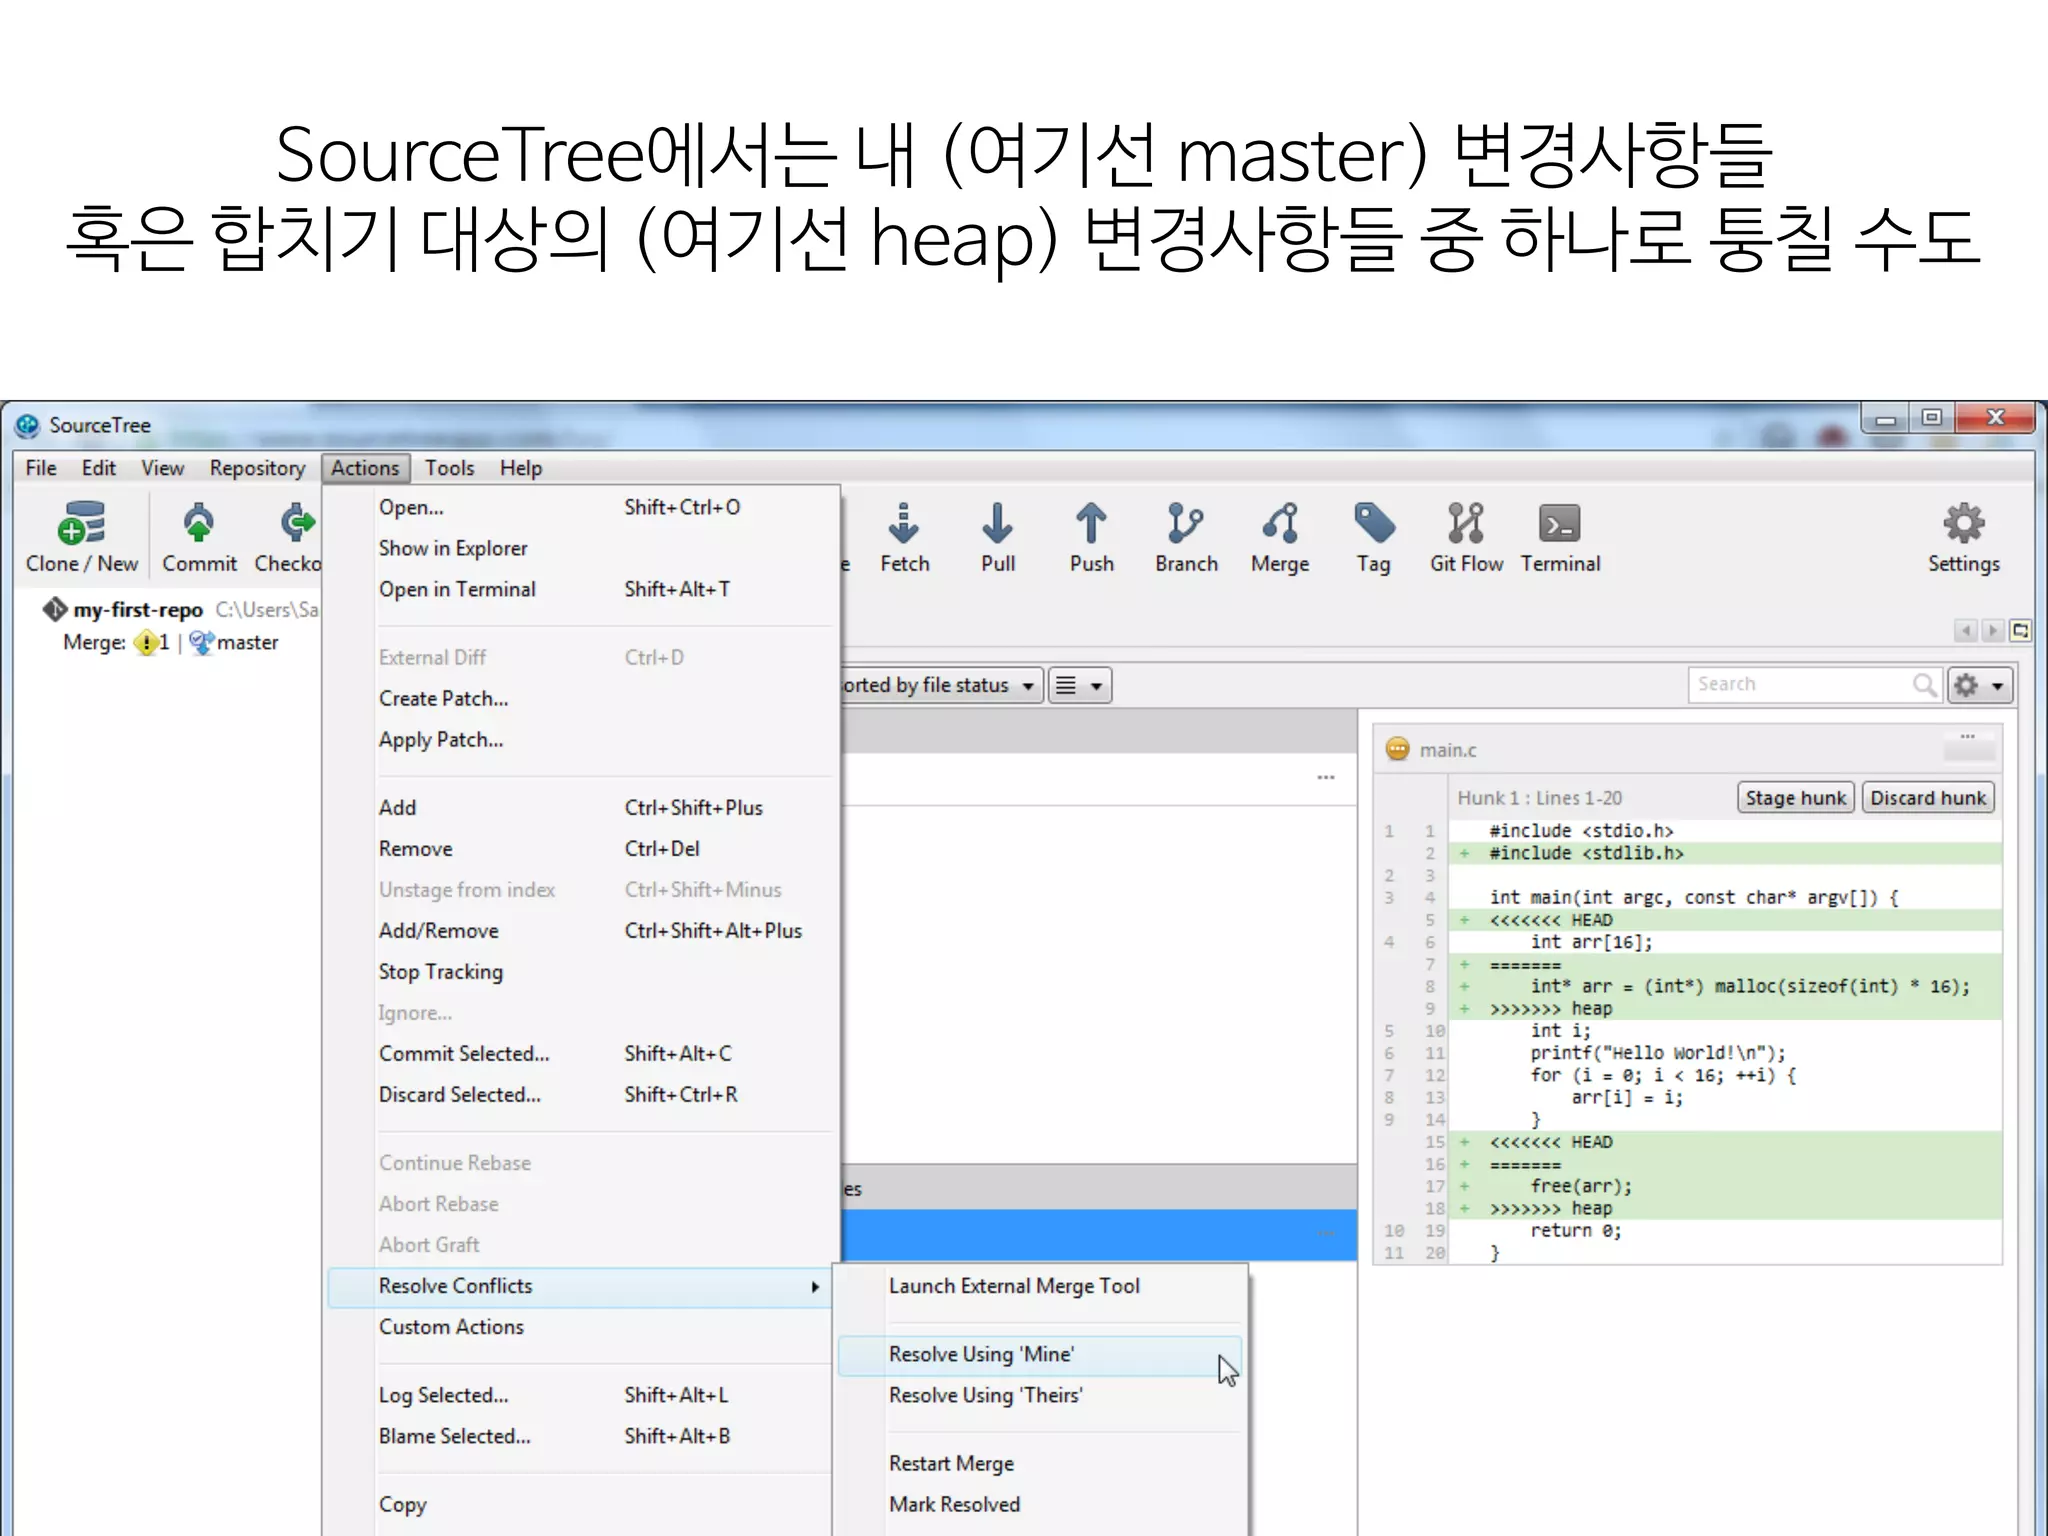Screen dimensions: 2048x1536
Task: Select Apply Patch... menu item
Action: [582, 739]
